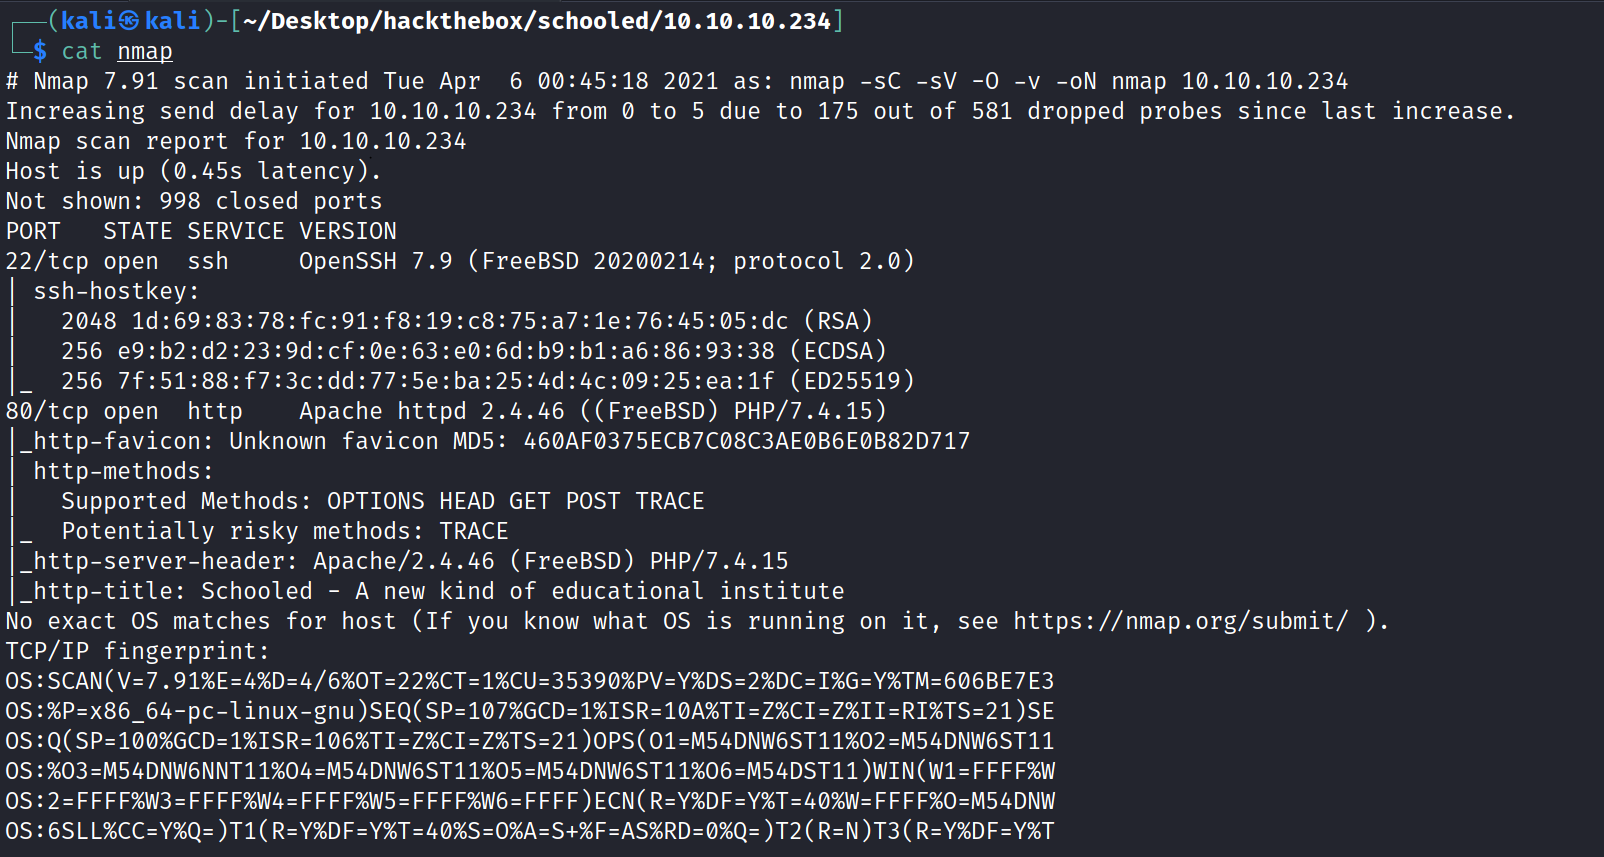The height and width of the screenshot is (857, 1604).
Task: Open the nmap.org submit URL
Action: coord(1180,621)
